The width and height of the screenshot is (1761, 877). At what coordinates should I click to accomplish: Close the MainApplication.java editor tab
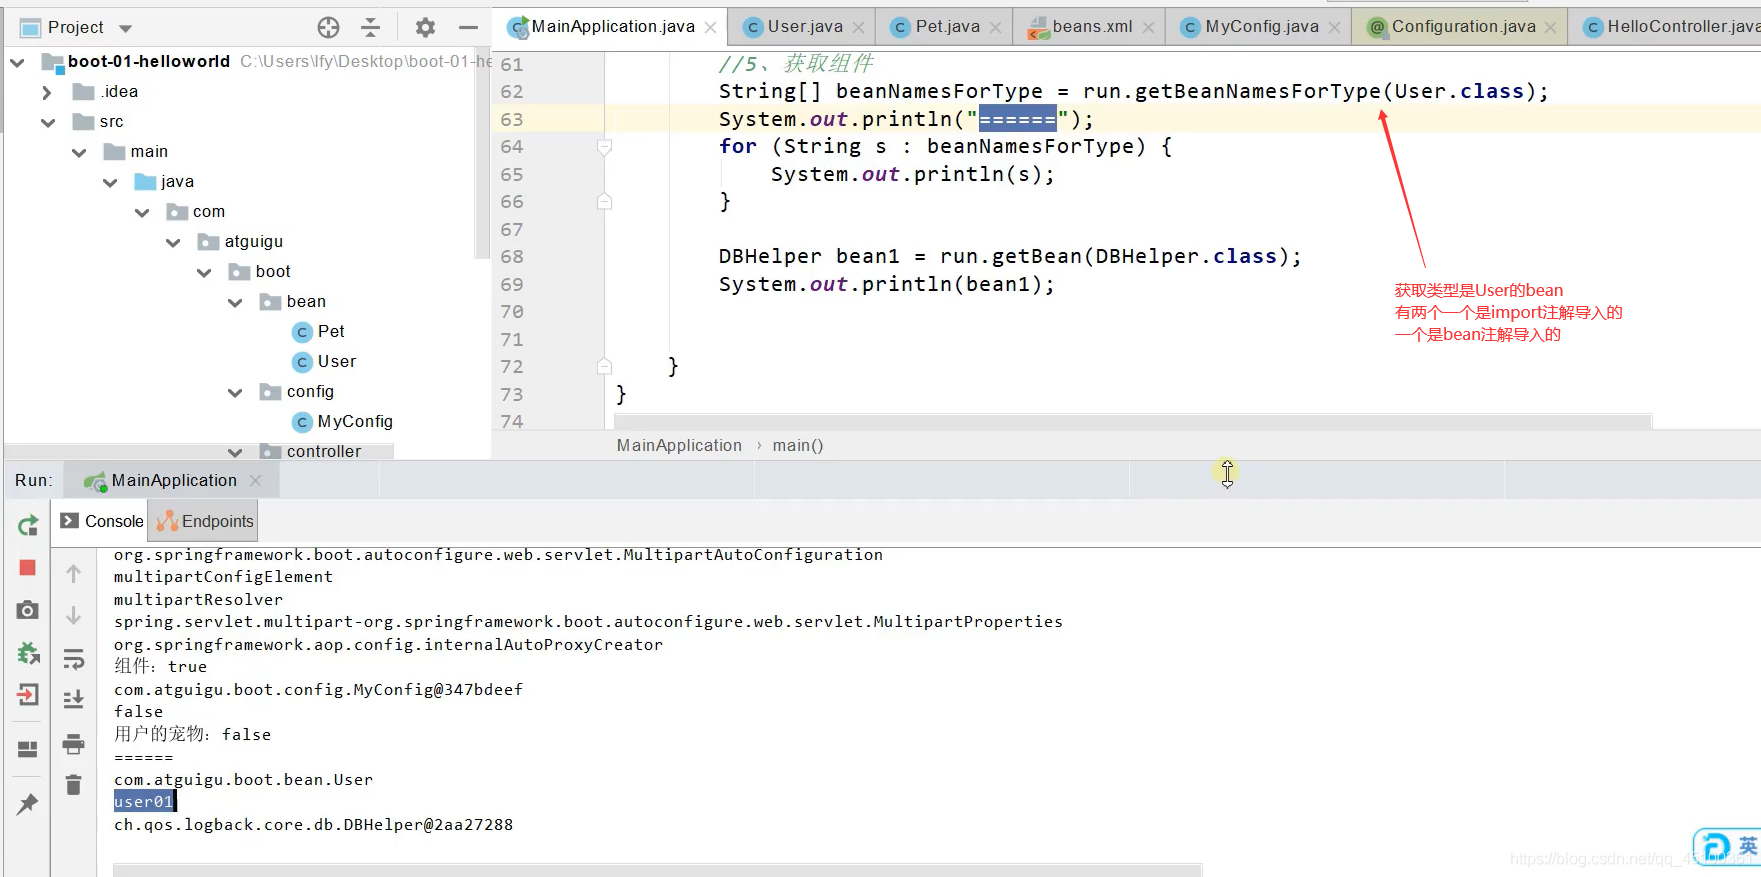point(710,28)
